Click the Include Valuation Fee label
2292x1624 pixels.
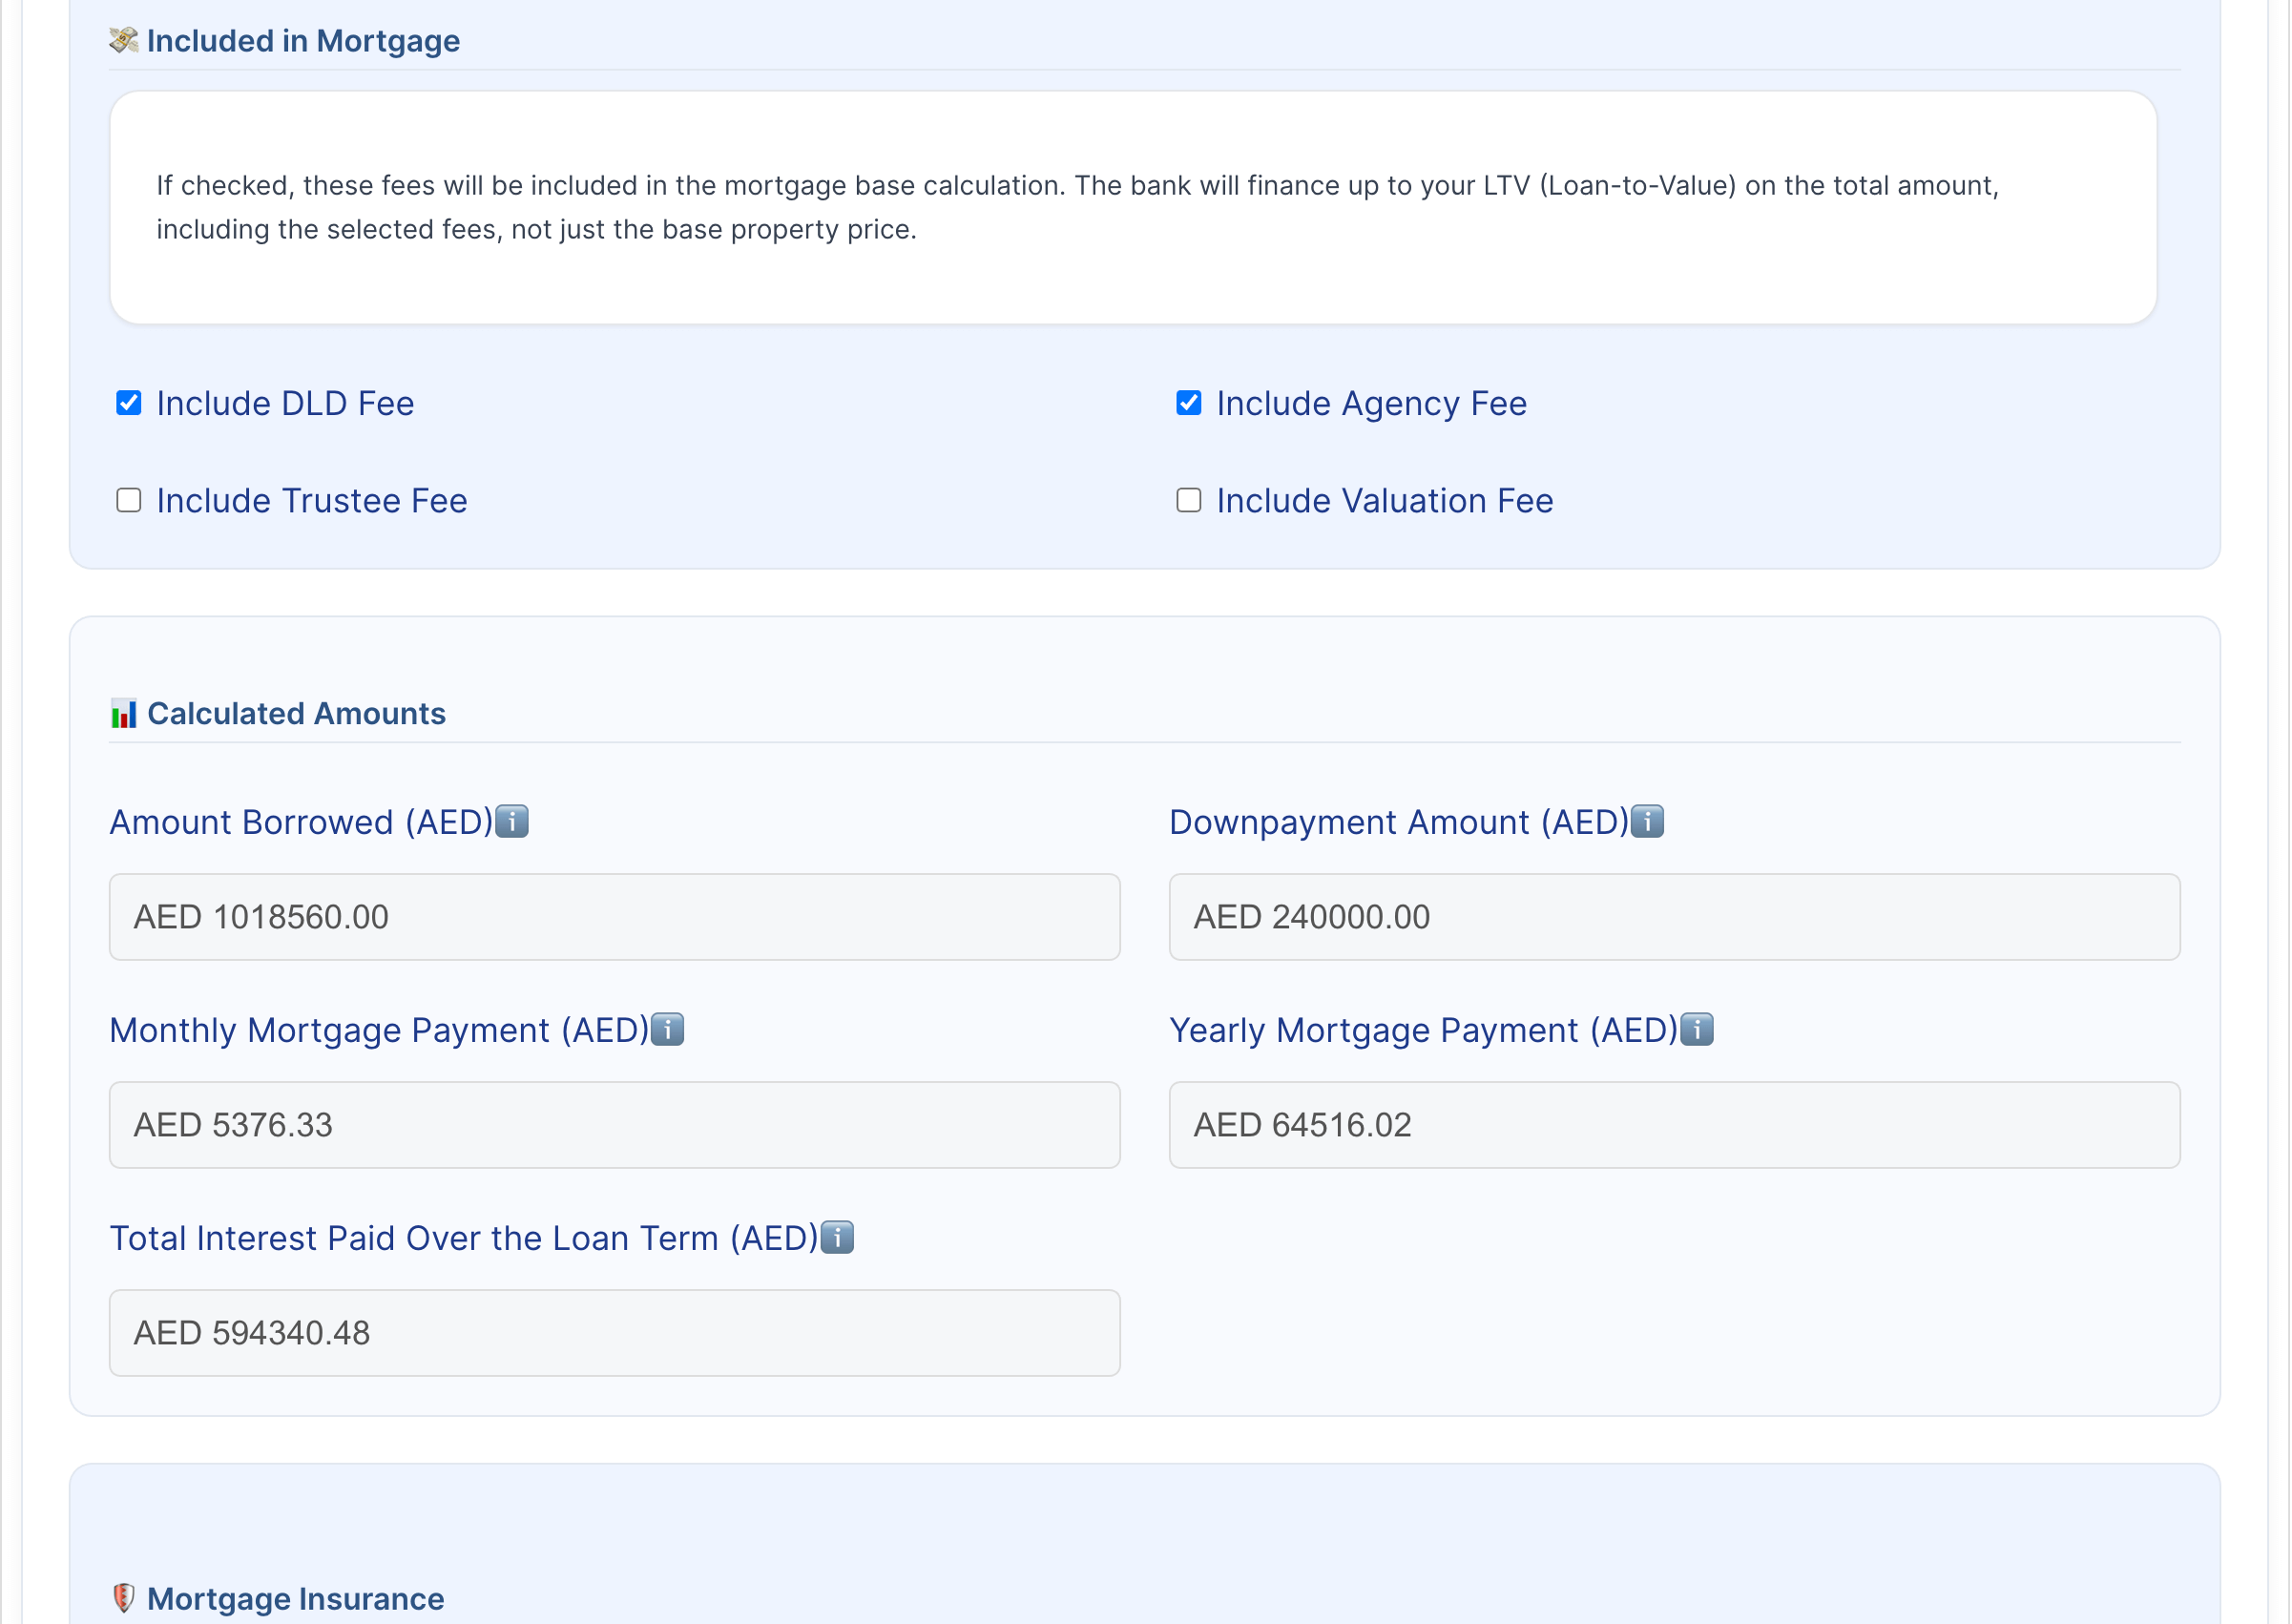(x=1385, y=501)
